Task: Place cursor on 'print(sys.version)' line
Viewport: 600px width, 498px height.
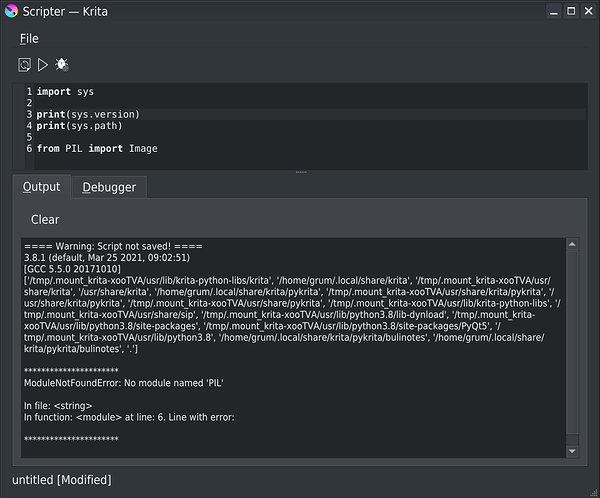Action: (x=88, y=114)
